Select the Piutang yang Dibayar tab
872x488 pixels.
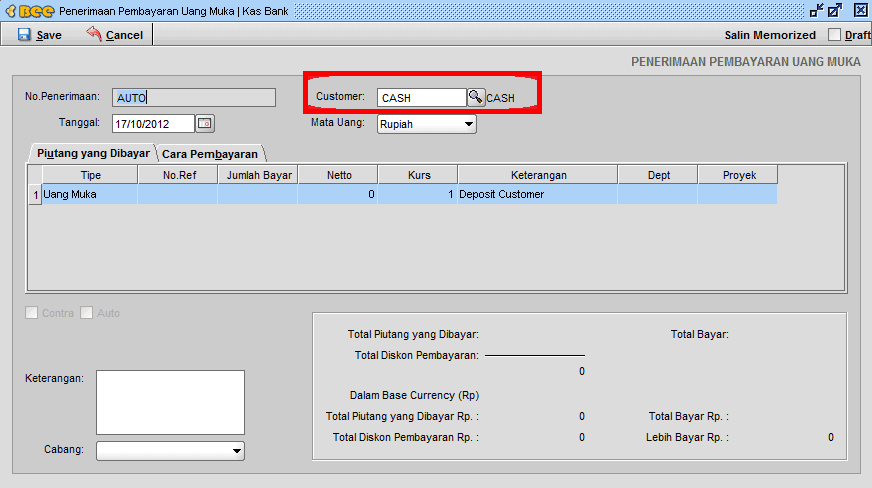[93, 154]
